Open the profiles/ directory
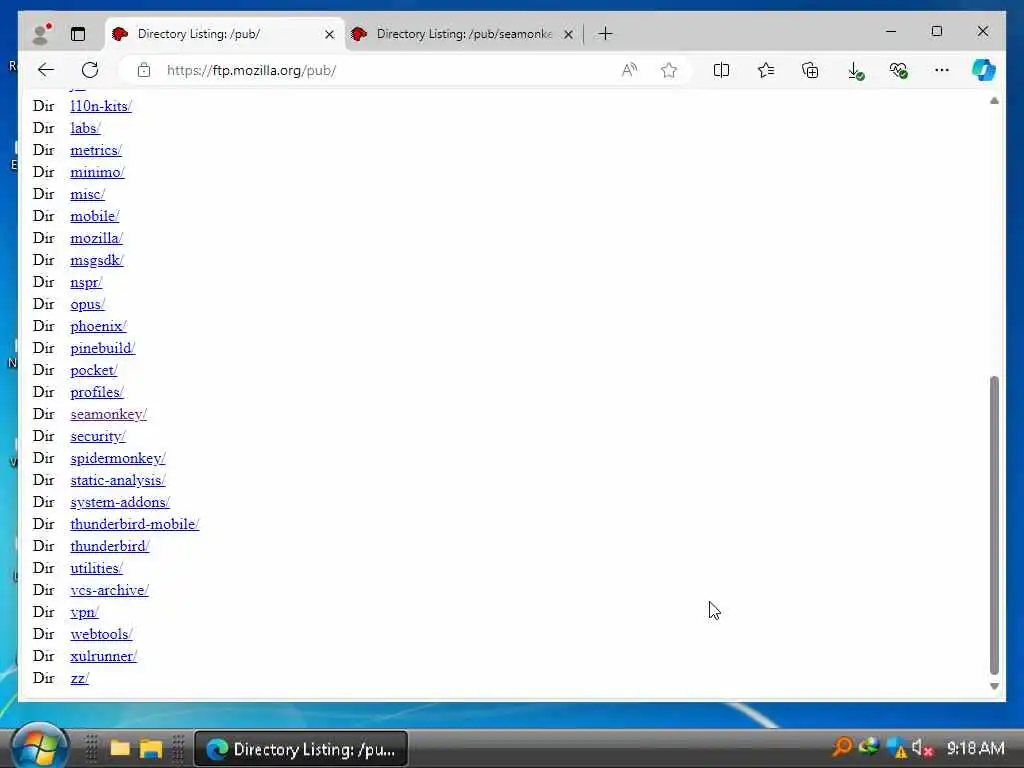 point(97,392)
